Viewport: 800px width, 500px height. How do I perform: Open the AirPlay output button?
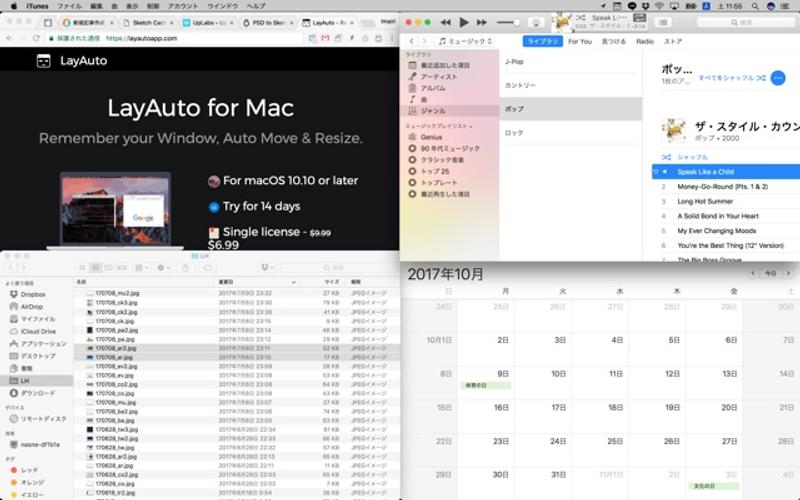point(536,22)
